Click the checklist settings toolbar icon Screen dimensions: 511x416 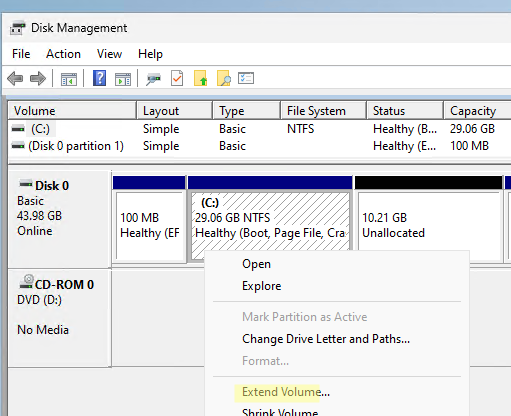tap(246, 78)
